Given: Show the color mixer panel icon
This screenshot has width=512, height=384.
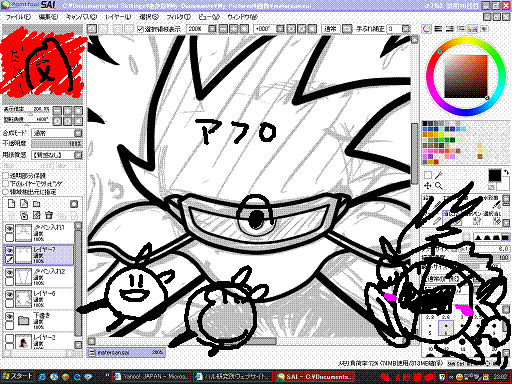Looking at the screenshot, I should [461, 29].
